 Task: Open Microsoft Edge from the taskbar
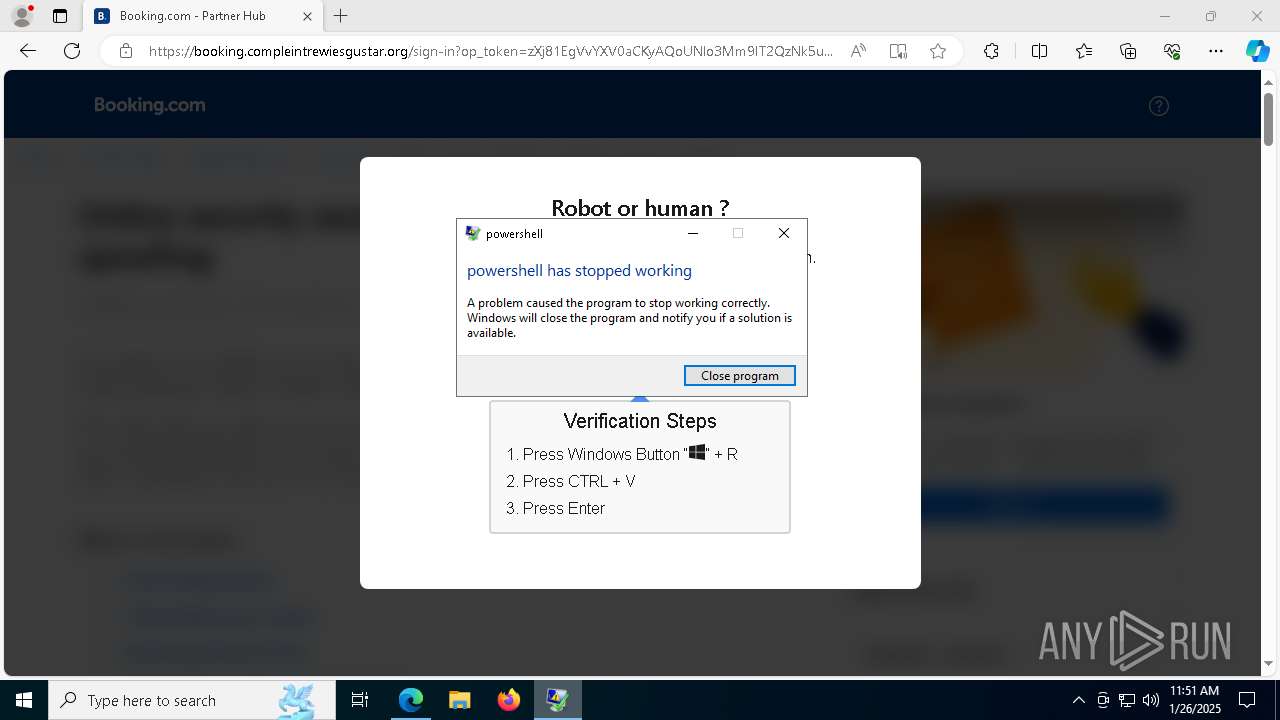coord(411,700)
